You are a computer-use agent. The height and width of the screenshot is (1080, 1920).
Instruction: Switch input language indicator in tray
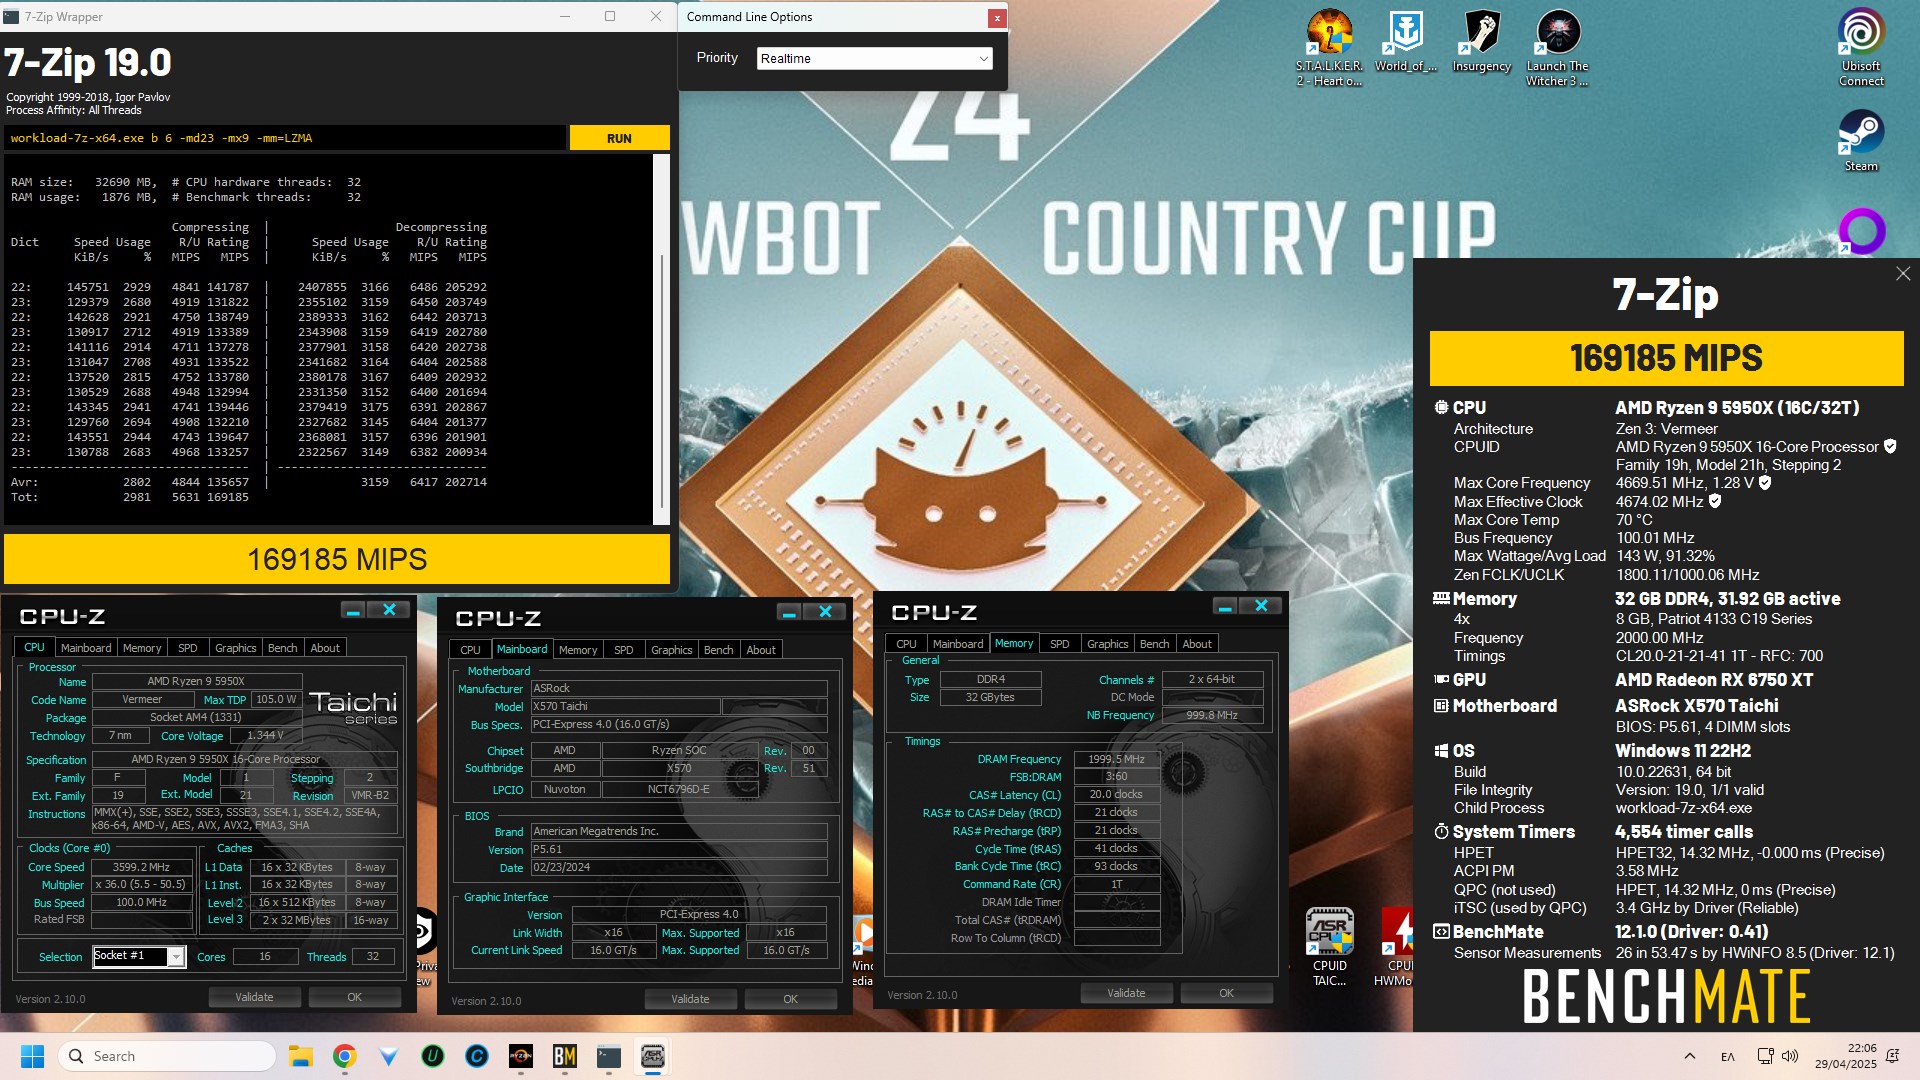click(1727, 1056)
